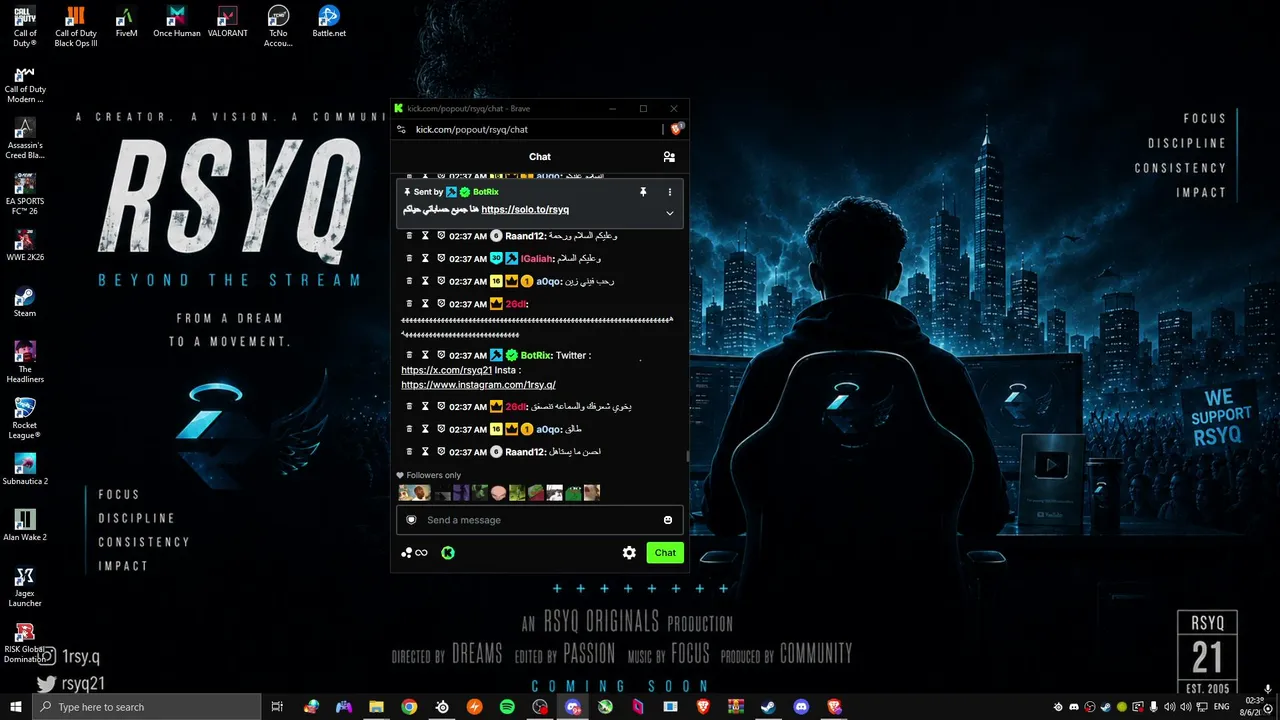1280x720 pixels.
Task: Open the Once Human desktop icon
Action: [x=177, y=22]
